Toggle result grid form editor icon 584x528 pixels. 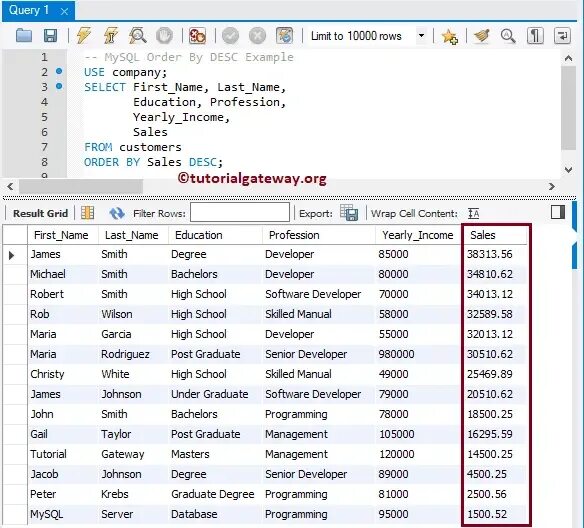click(x=88, y=213)
